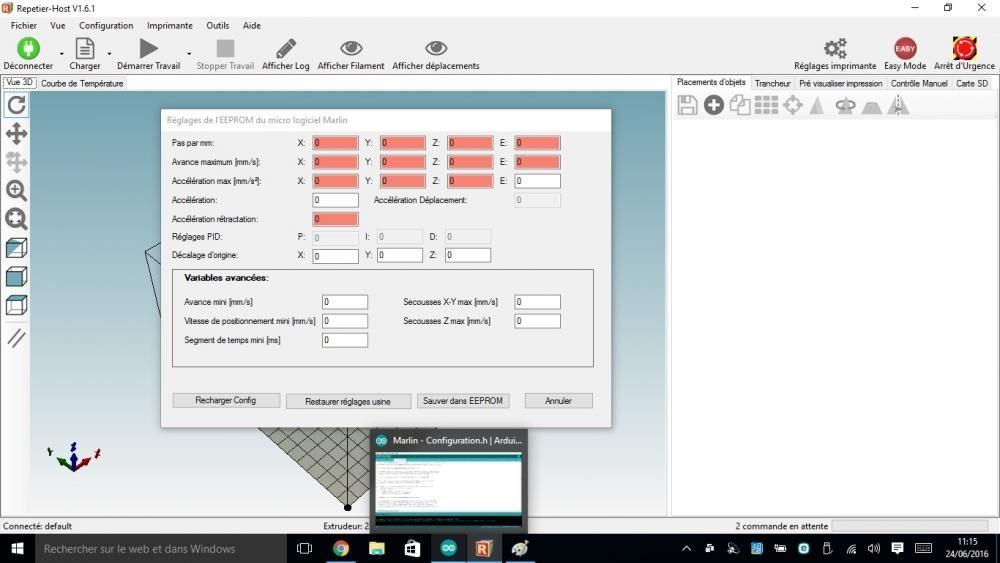Open the Outils menu

tap(217, 26)
